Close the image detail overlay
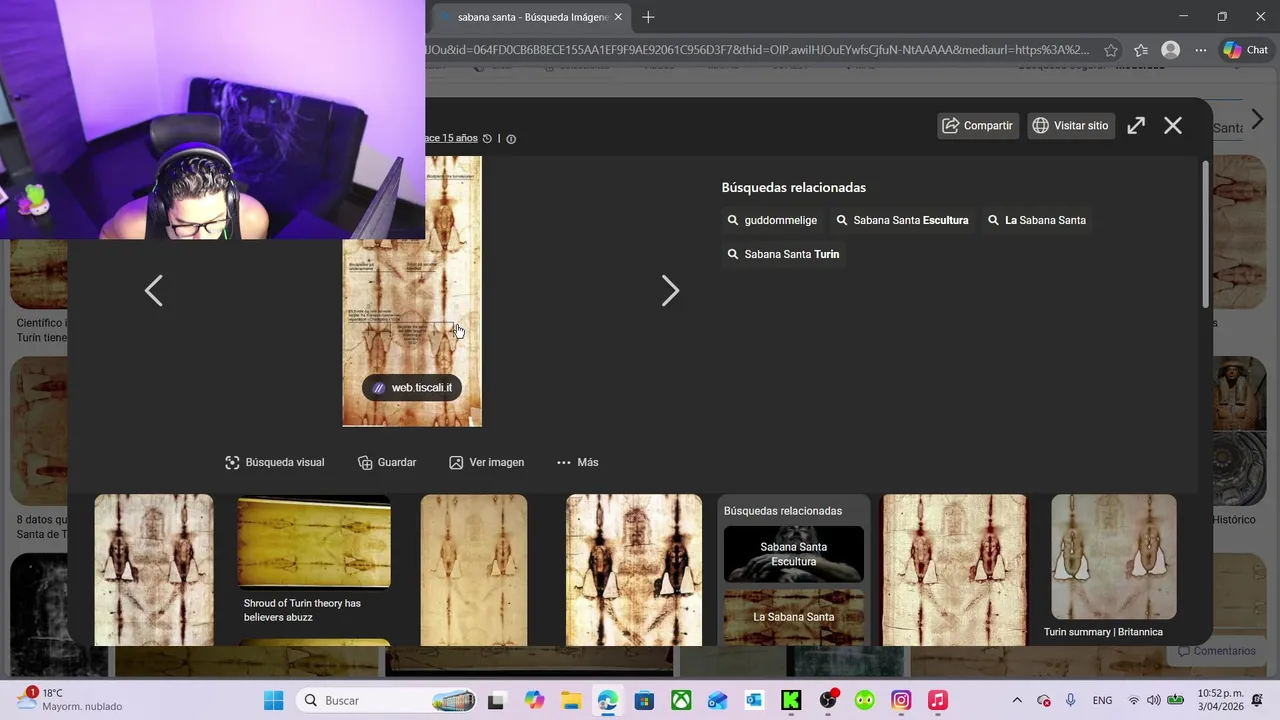Viewport: 1280px width, 720px height. click(1173, 125)
